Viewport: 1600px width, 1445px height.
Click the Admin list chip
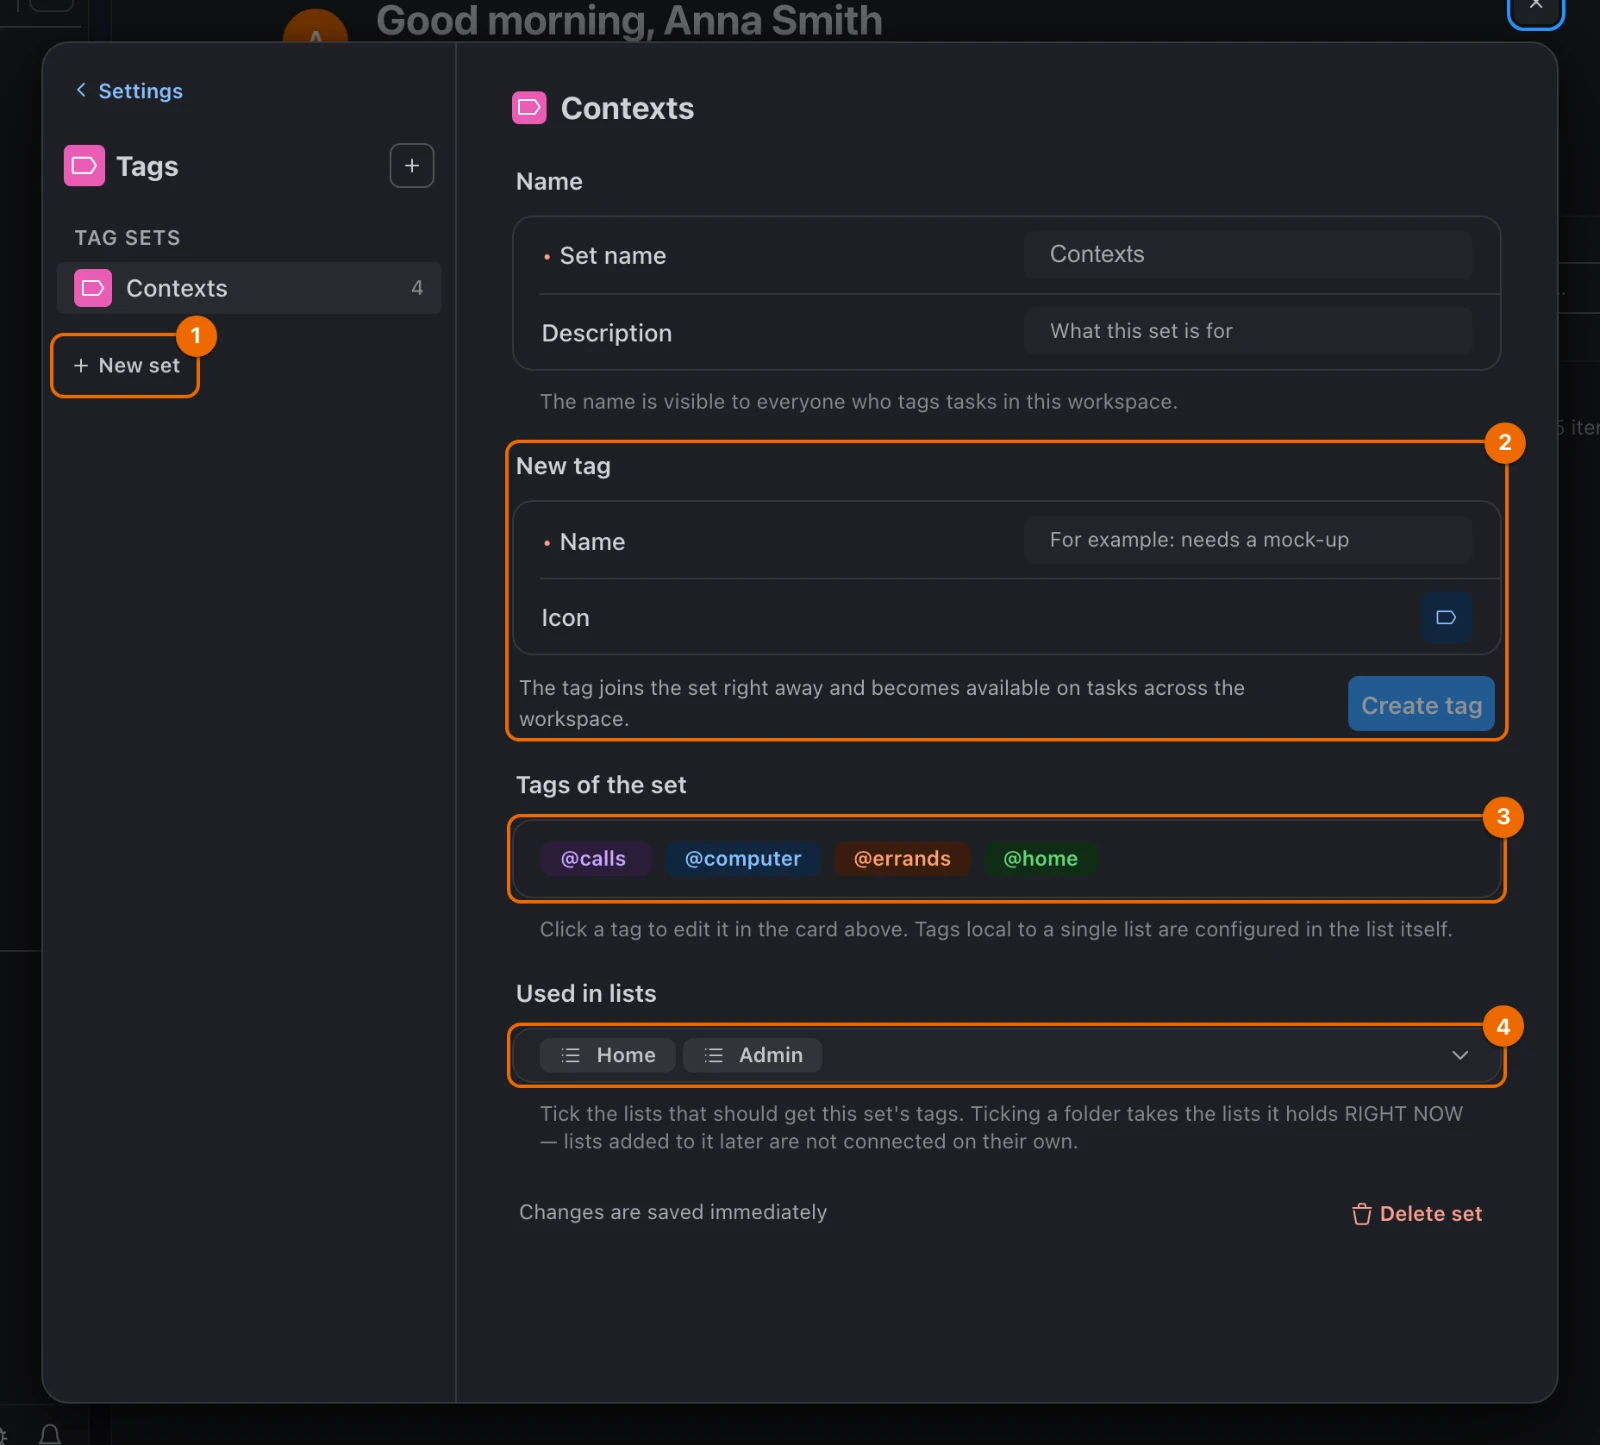pyautogui.click(x=752, y=1055)
